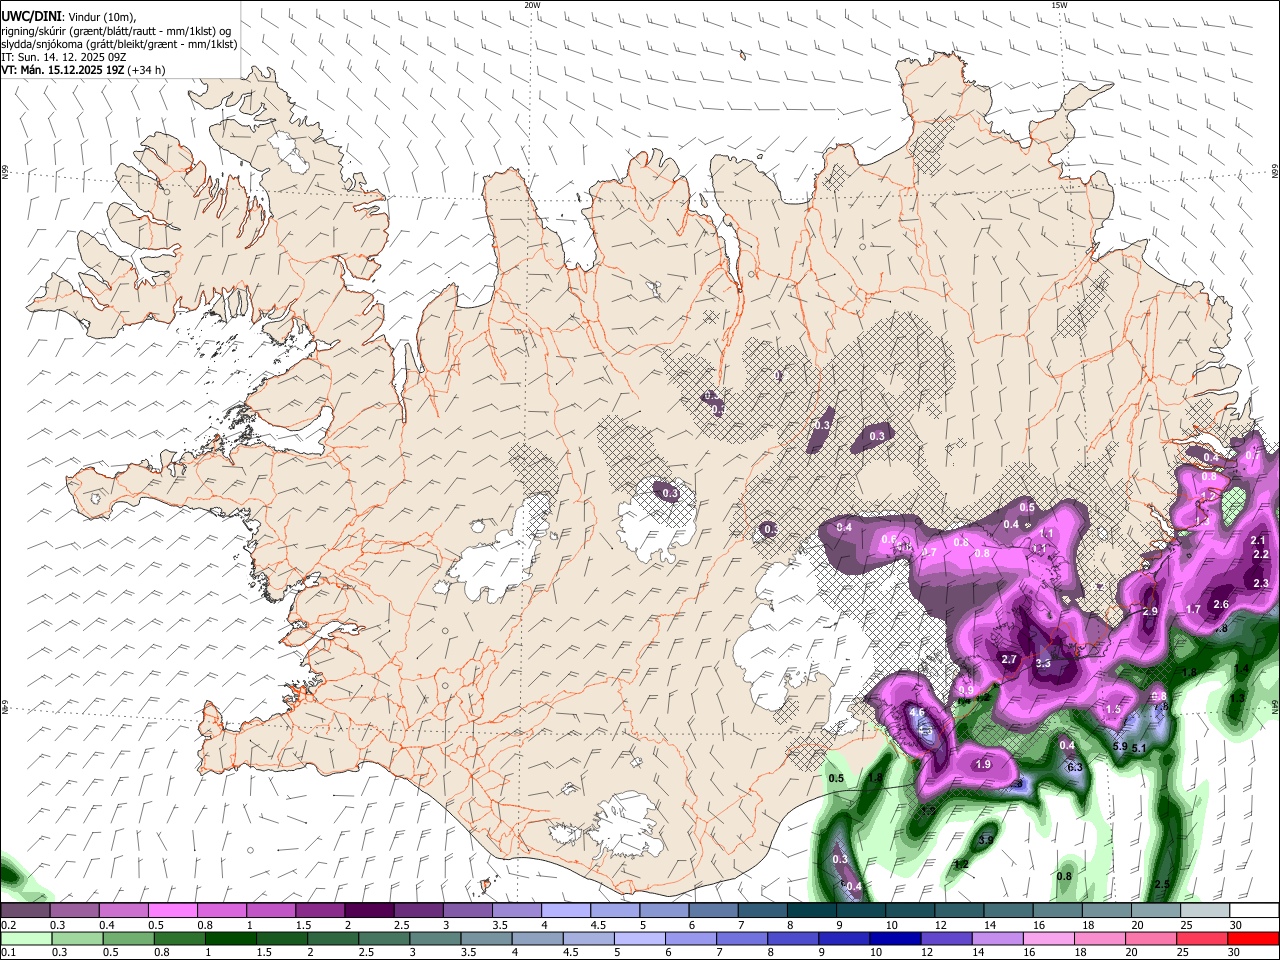Pick the light pink rain swatch starting at 16

(x=1049, y=938)
